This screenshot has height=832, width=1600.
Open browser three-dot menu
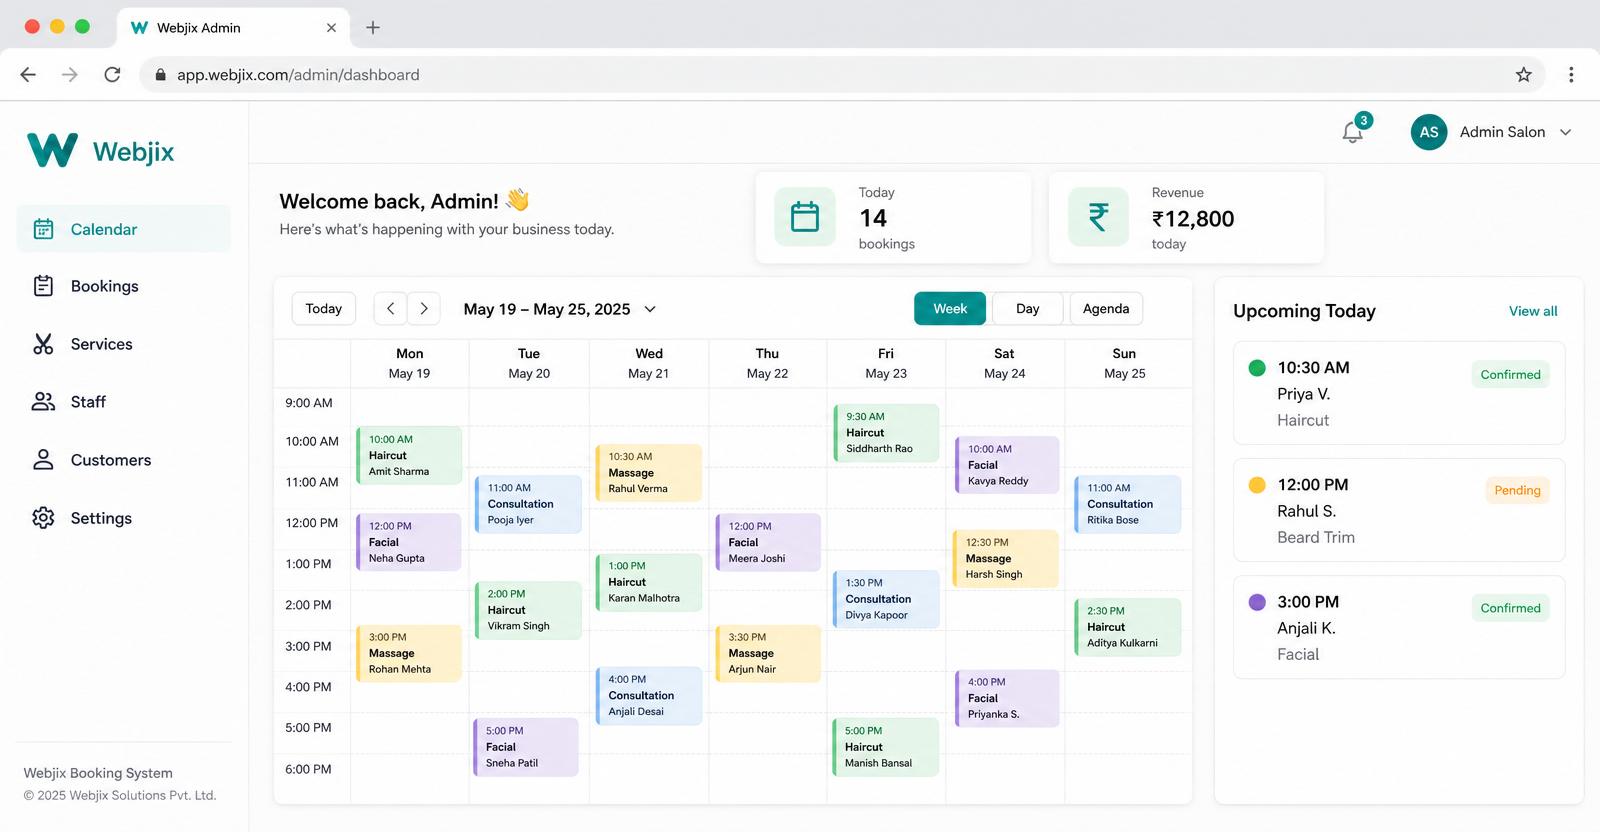pos(1571,75)
